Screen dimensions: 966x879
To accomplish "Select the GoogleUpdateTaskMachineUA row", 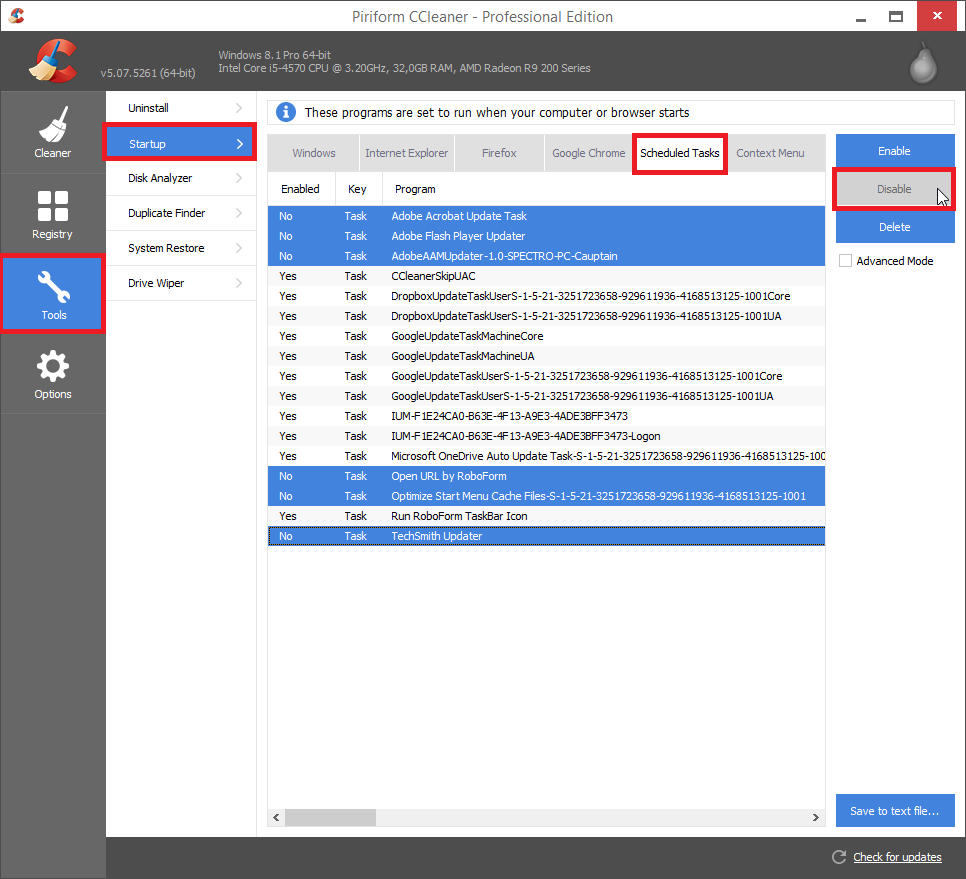I will 546,356.
